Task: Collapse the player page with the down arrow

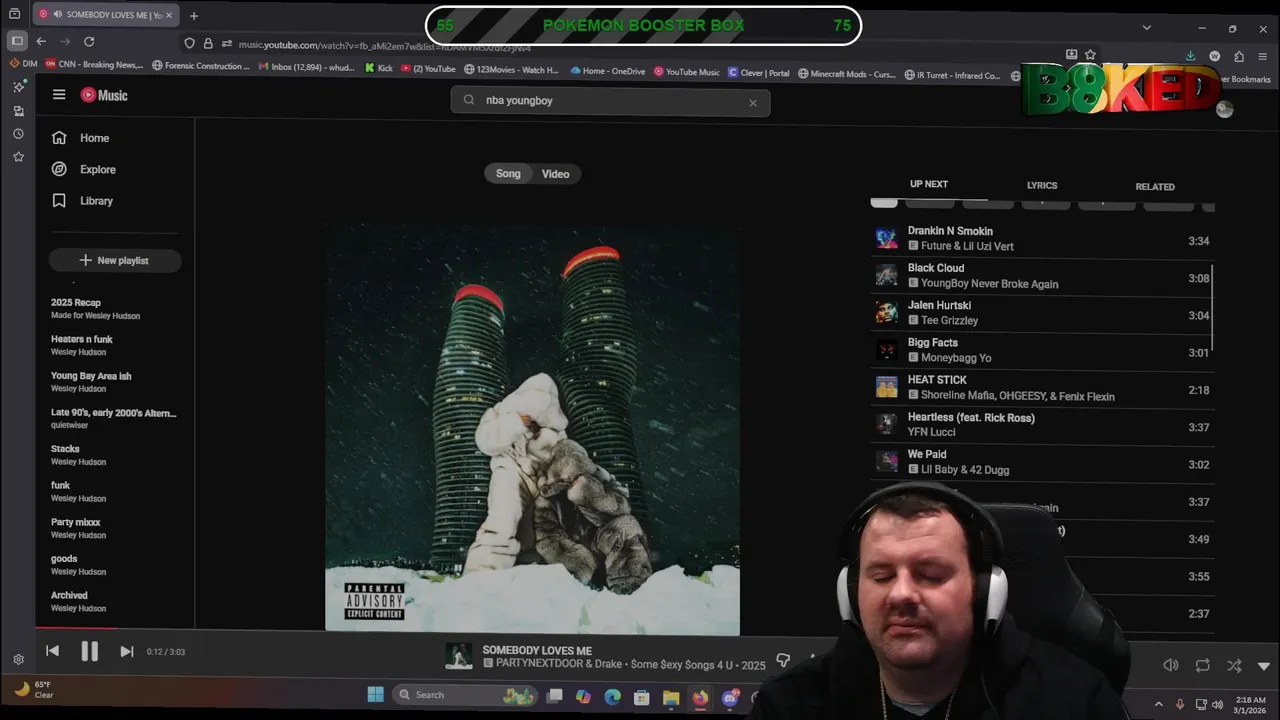Action: point(1263,666)
